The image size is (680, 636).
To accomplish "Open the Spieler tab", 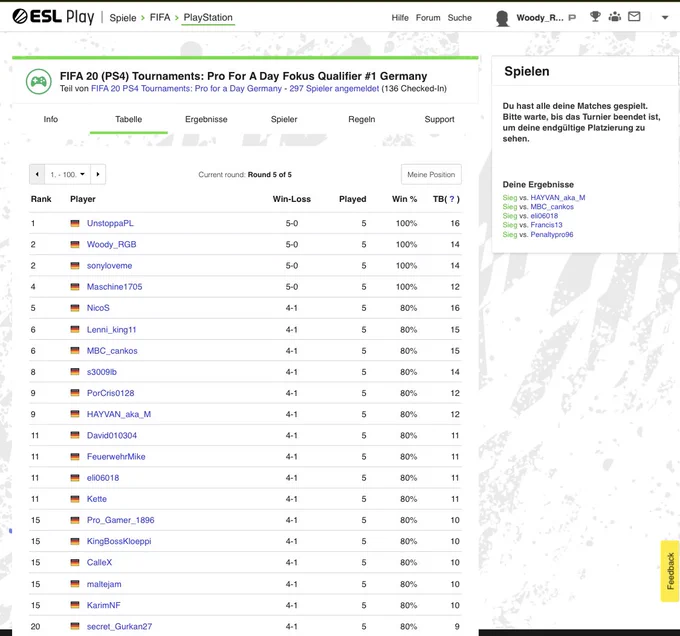I will [284, 119].
